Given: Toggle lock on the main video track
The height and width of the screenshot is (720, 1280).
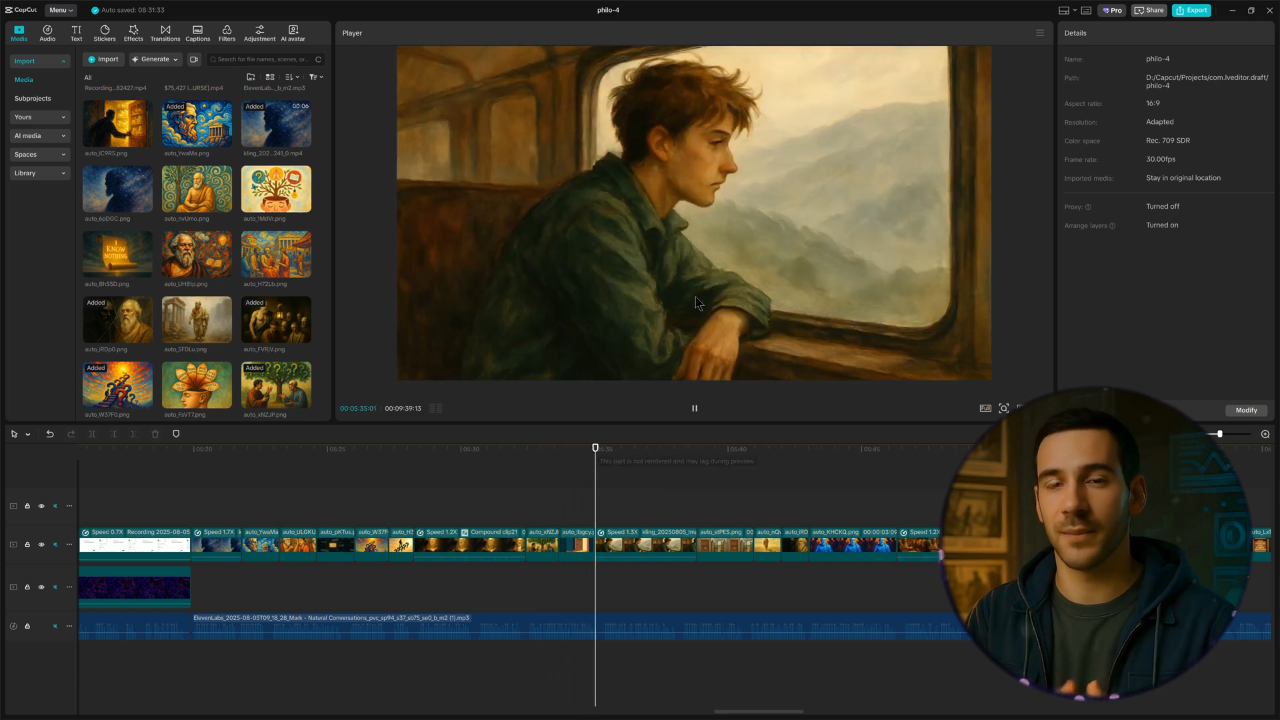Looking at the screenshot, I should coord(27,545).
